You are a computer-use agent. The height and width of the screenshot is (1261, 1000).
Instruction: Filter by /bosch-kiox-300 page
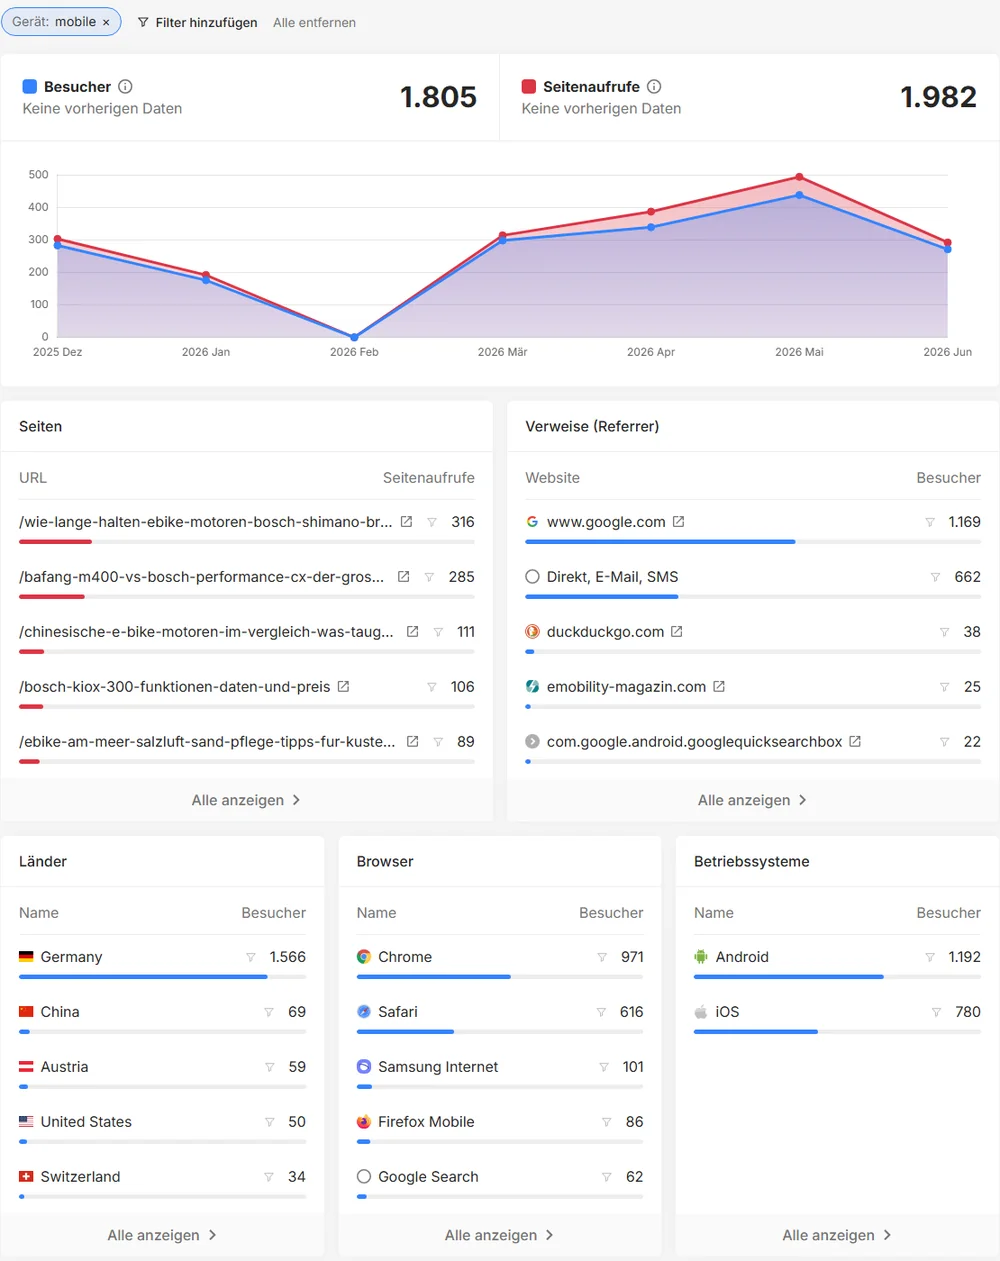coord(432,687)
